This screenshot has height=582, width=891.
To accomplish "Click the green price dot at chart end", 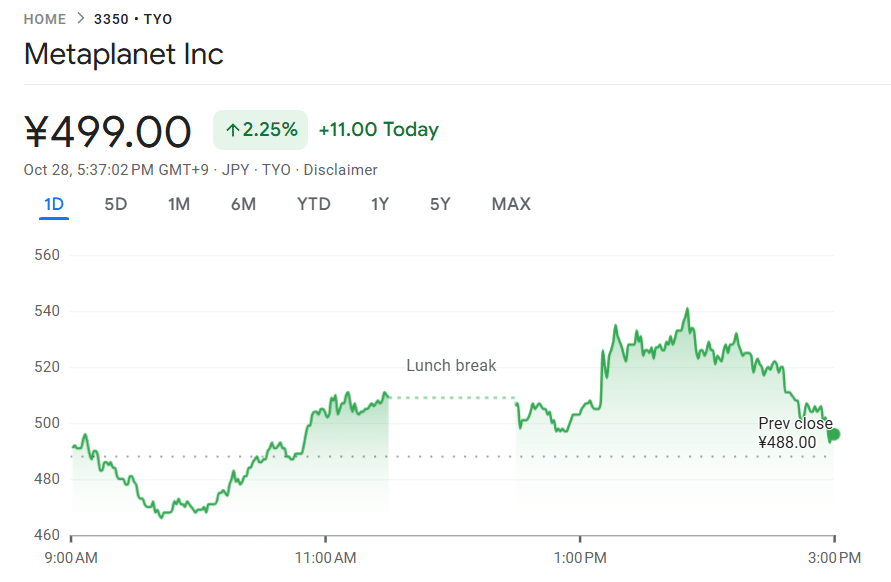I will click(x=834, y=434).
